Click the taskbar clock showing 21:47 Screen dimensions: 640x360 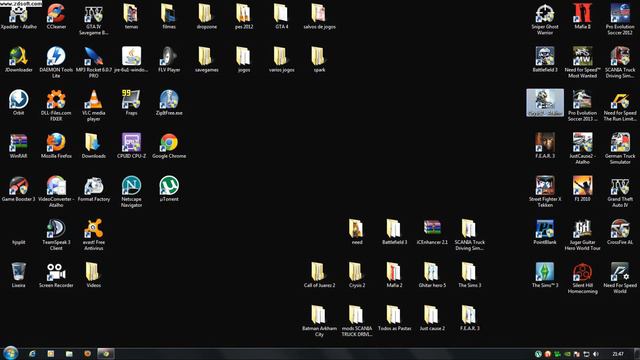pyautogui.click(x=618, y=354)
